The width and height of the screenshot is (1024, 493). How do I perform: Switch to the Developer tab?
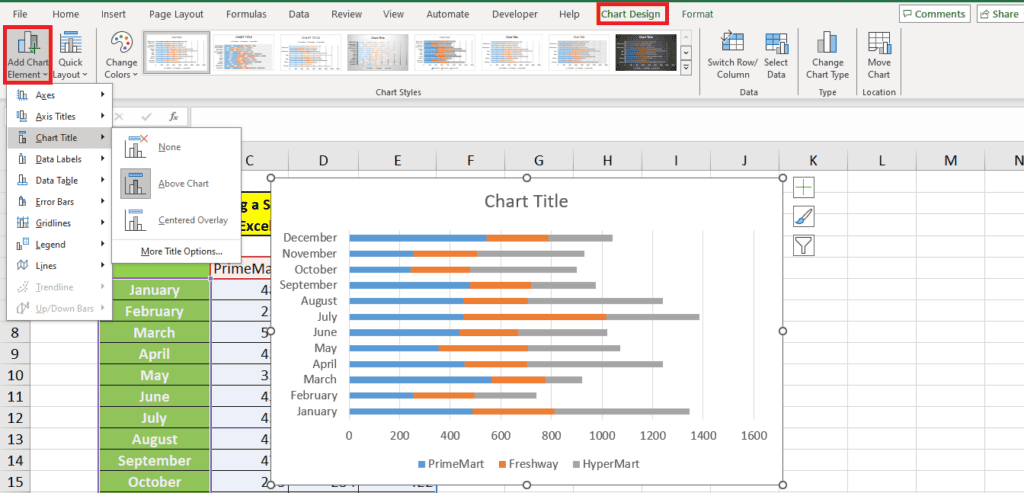(515, 14)
